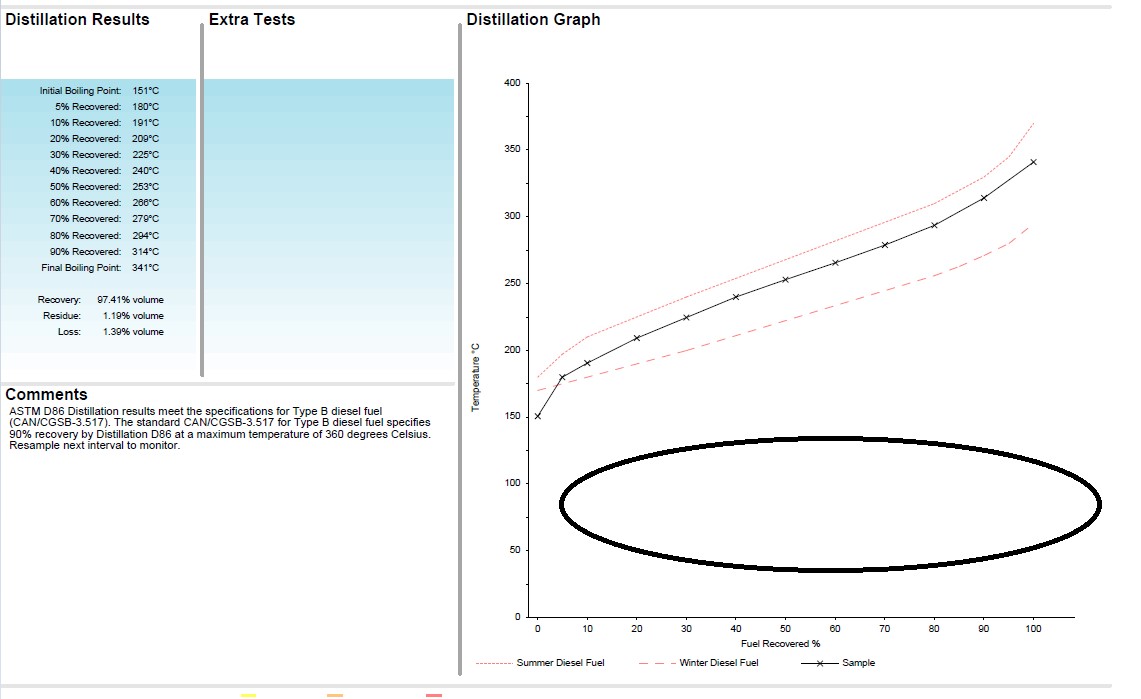
Task: Click the Sample legend line marker
Action: click(x=821, y=663)
